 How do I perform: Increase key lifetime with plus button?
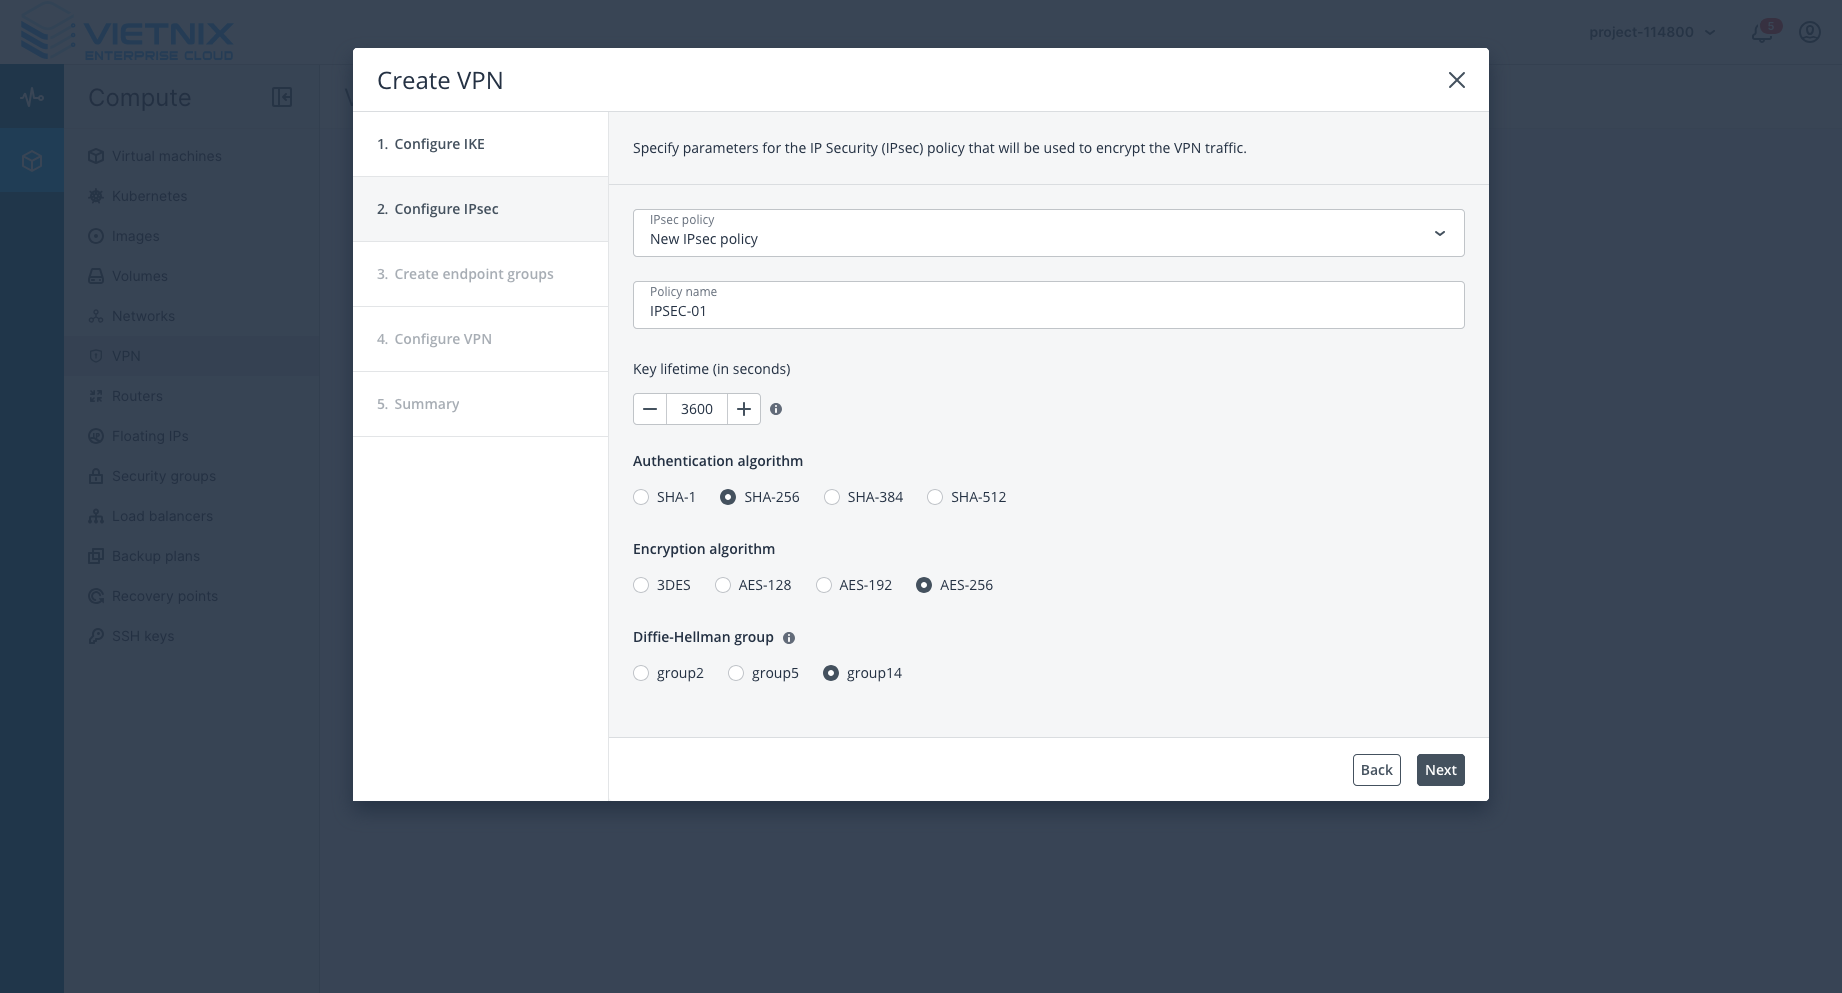coord(744,409)
